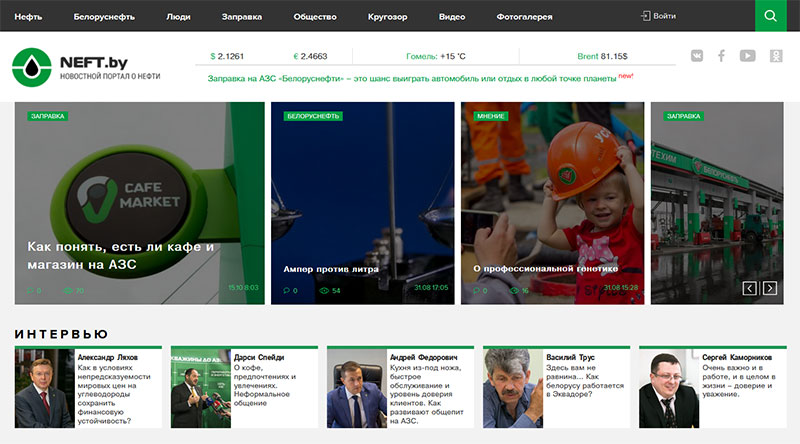Open the Odnoklassniki social icon

coord(776,56)
